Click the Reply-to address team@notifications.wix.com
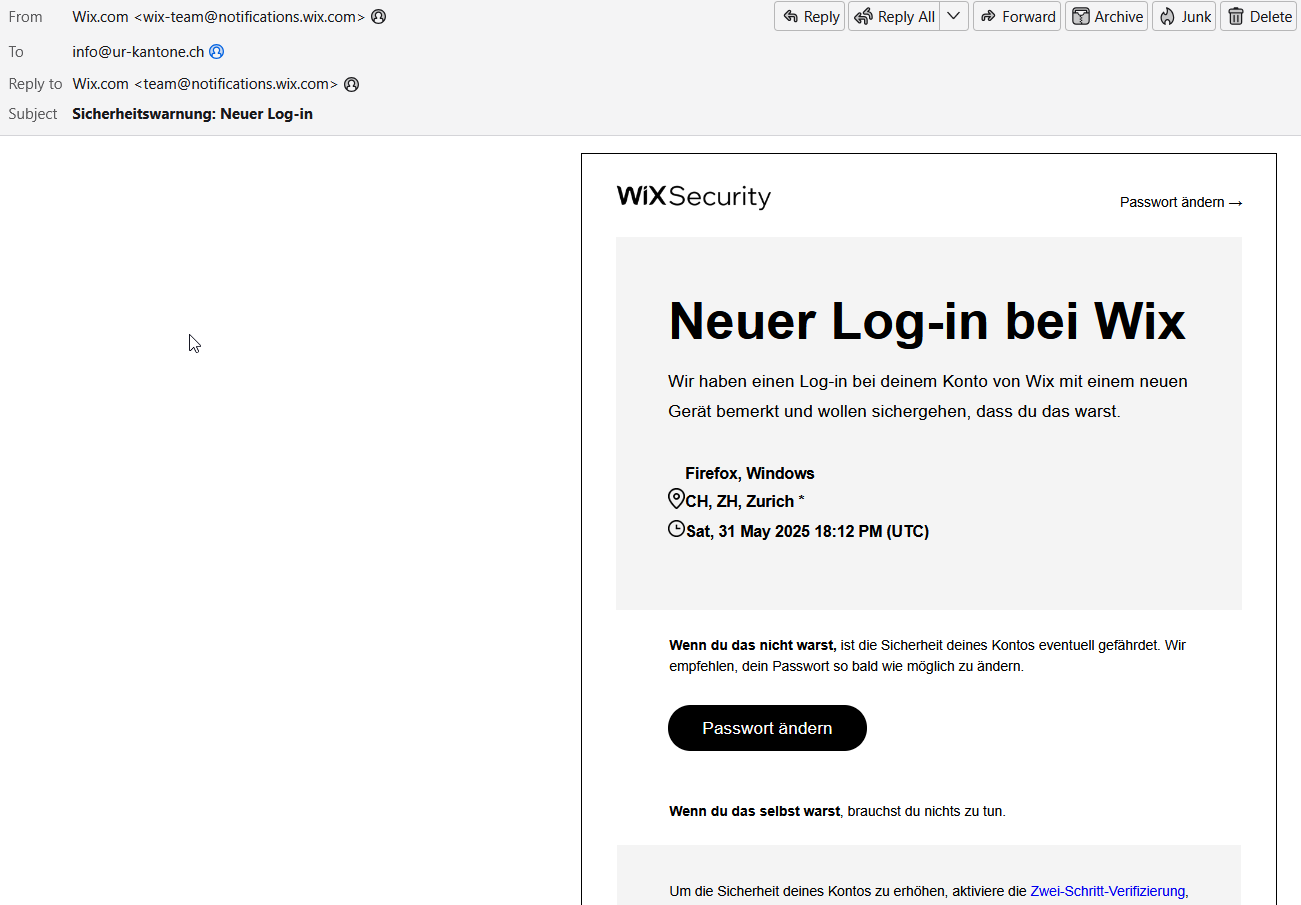 pyautogui.click(x=236, y=84)
